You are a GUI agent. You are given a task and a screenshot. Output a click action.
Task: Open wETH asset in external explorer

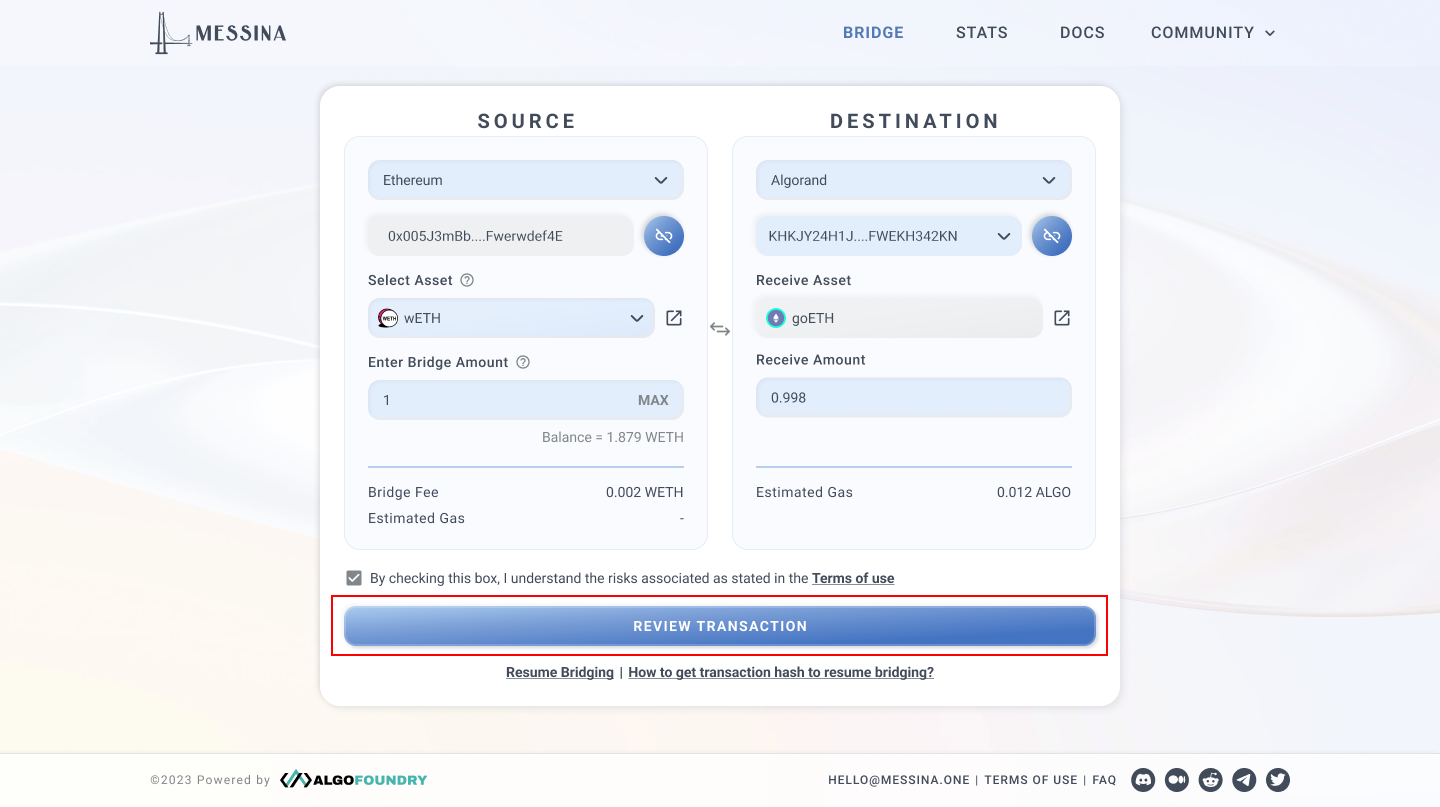click(x=674, y=318)
